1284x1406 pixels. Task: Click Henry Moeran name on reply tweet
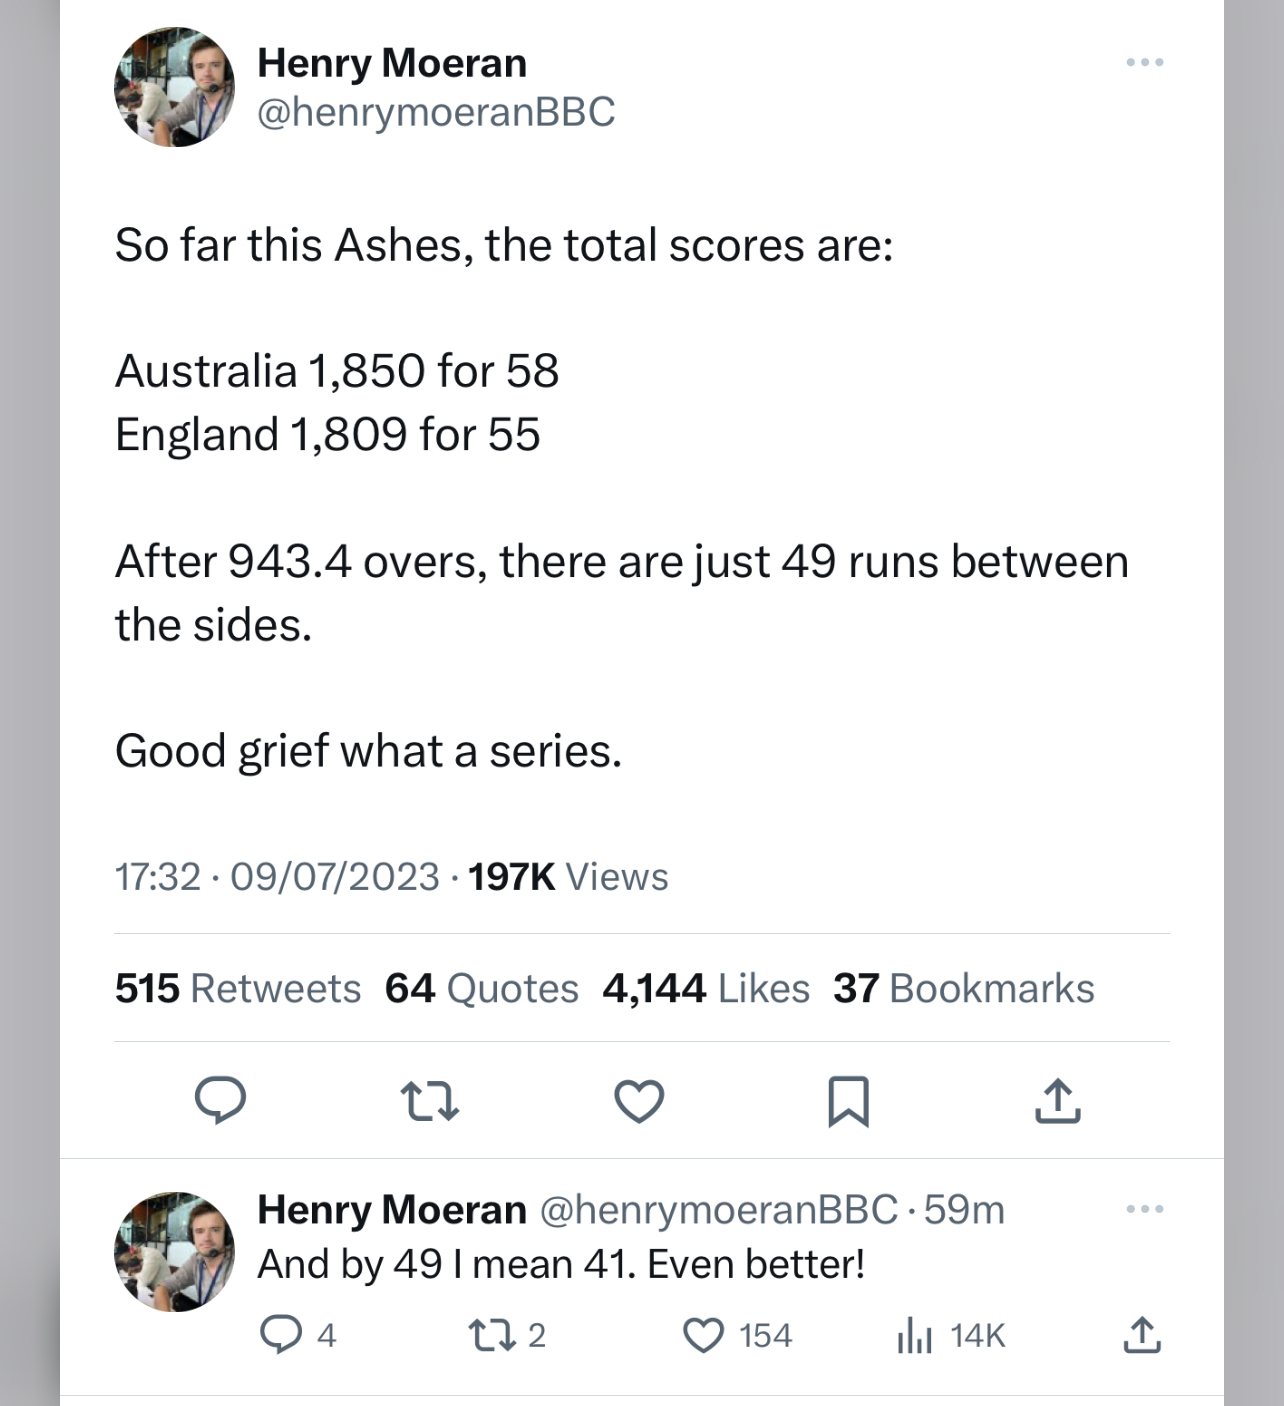coord(391,1210)
